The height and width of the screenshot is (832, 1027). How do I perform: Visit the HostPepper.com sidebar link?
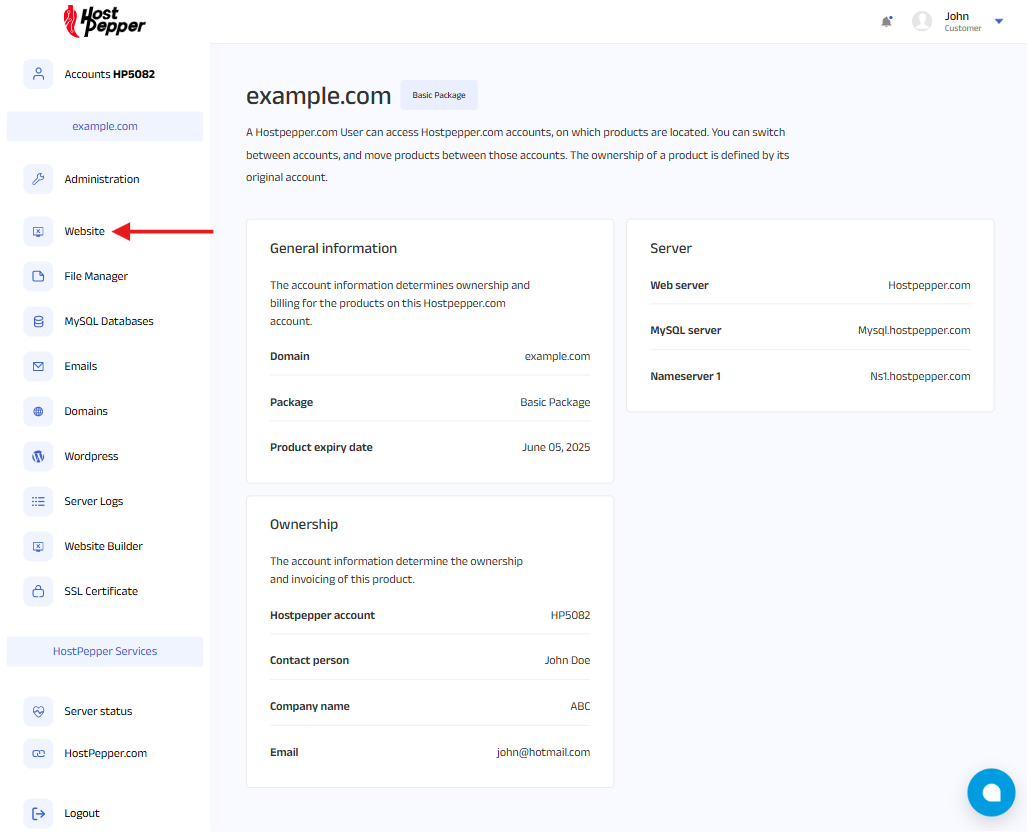click(105, 753)
